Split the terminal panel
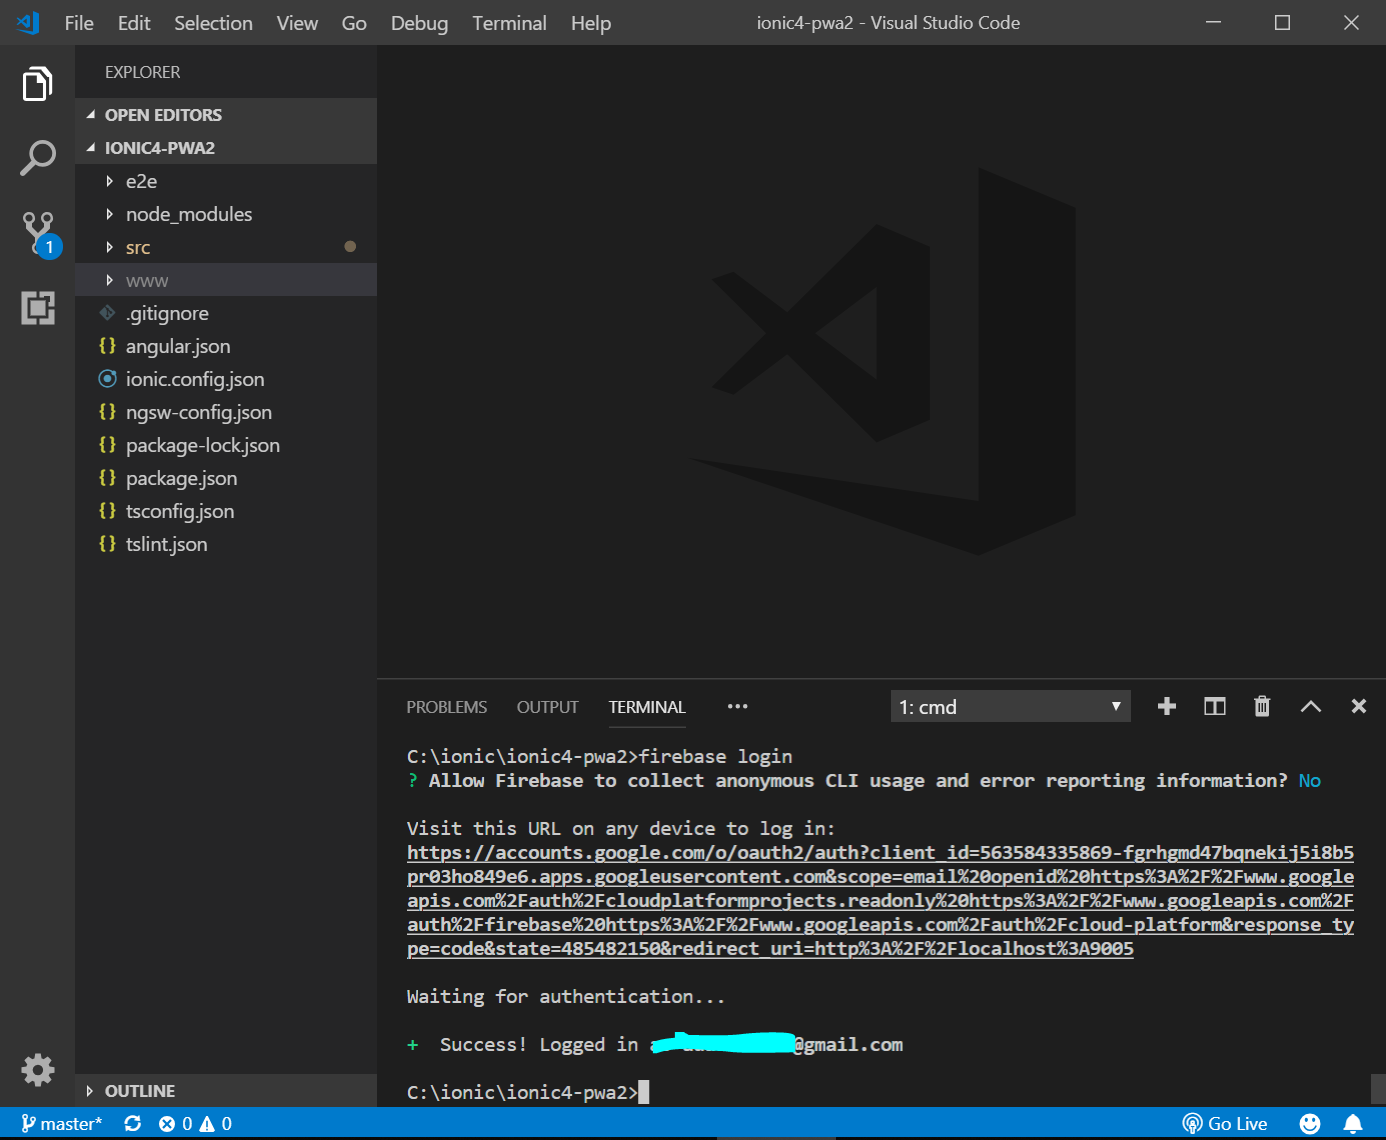 (x=1214, y=707)
